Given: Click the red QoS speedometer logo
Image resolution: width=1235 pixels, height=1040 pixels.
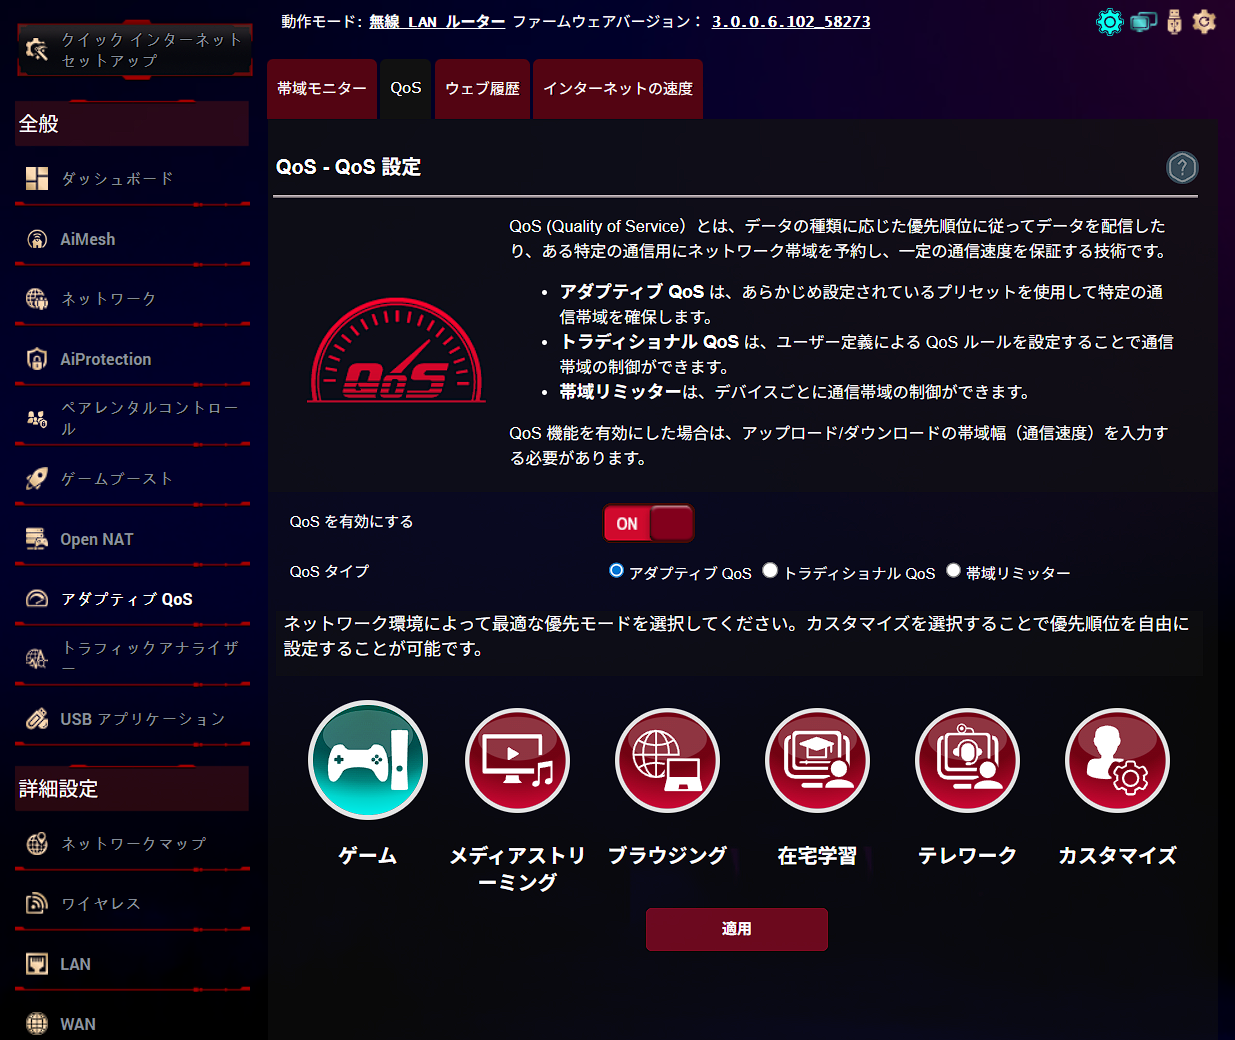Looking at the screenshot, I should [397, 350].
